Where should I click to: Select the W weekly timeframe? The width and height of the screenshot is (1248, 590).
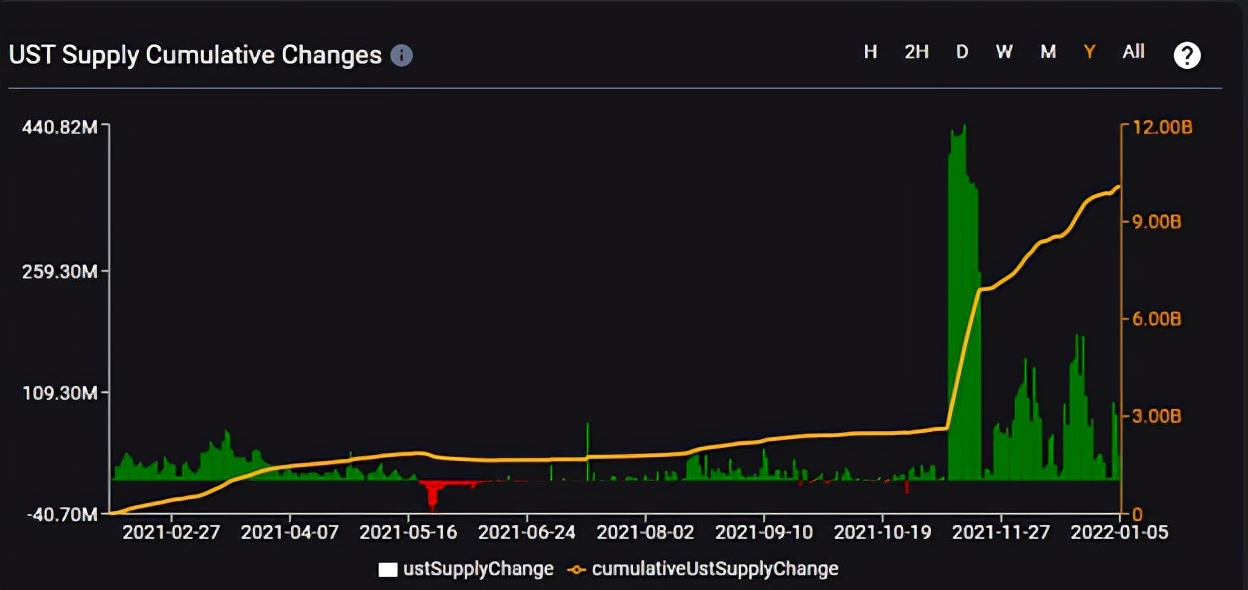[x=1004, y=52]
